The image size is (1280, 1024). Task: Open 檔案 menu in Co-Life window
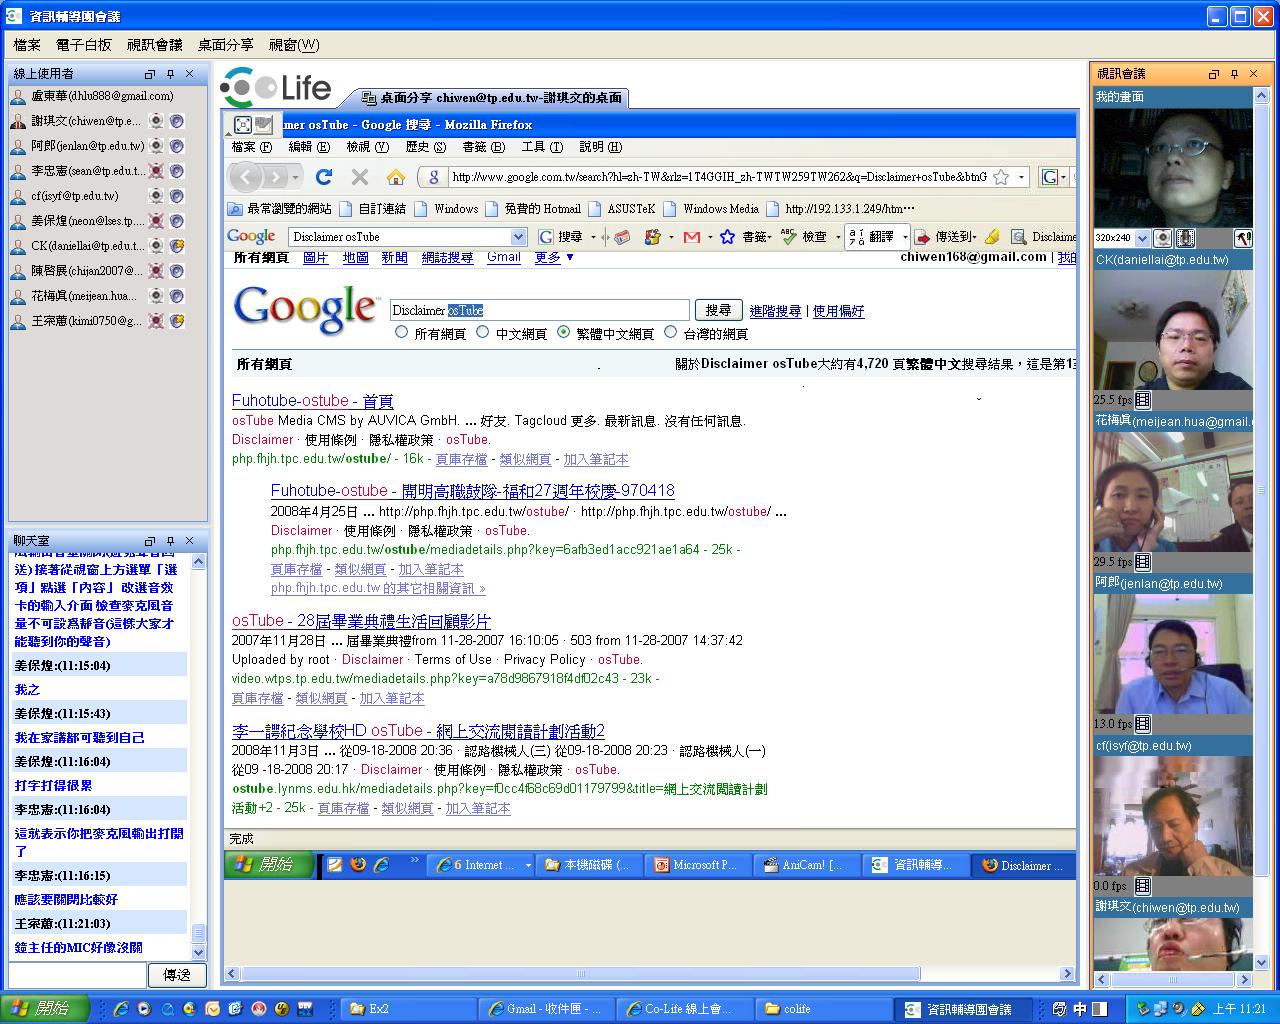tap(27, 45)
